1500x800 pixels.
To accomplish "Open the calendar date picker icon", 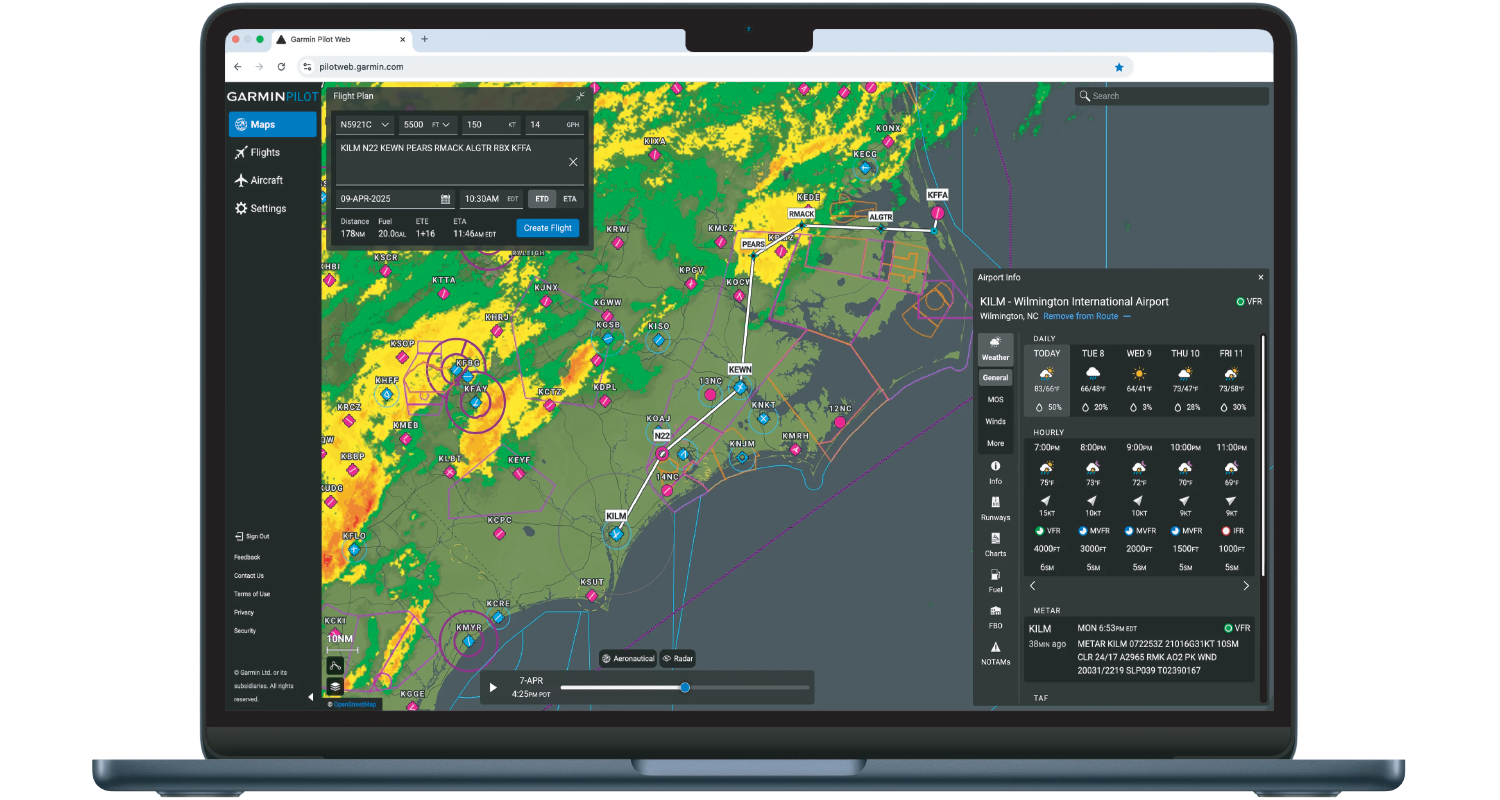I will pyautogui.click(x=445, y=199).
